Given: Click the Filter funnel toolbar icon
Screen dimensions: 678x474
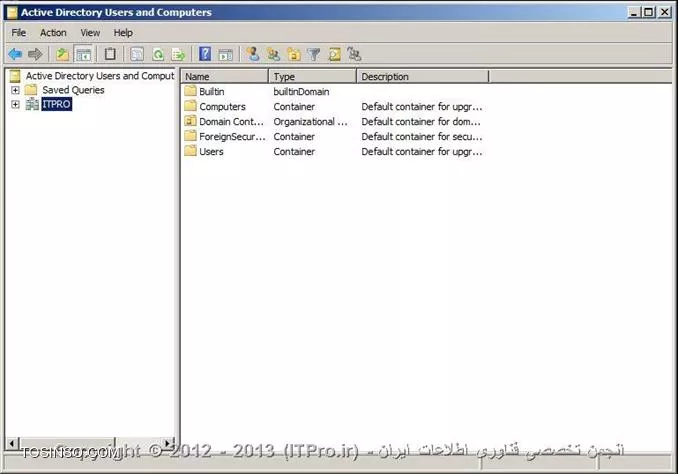Looking at the screenshot, I should coord(314,54).
